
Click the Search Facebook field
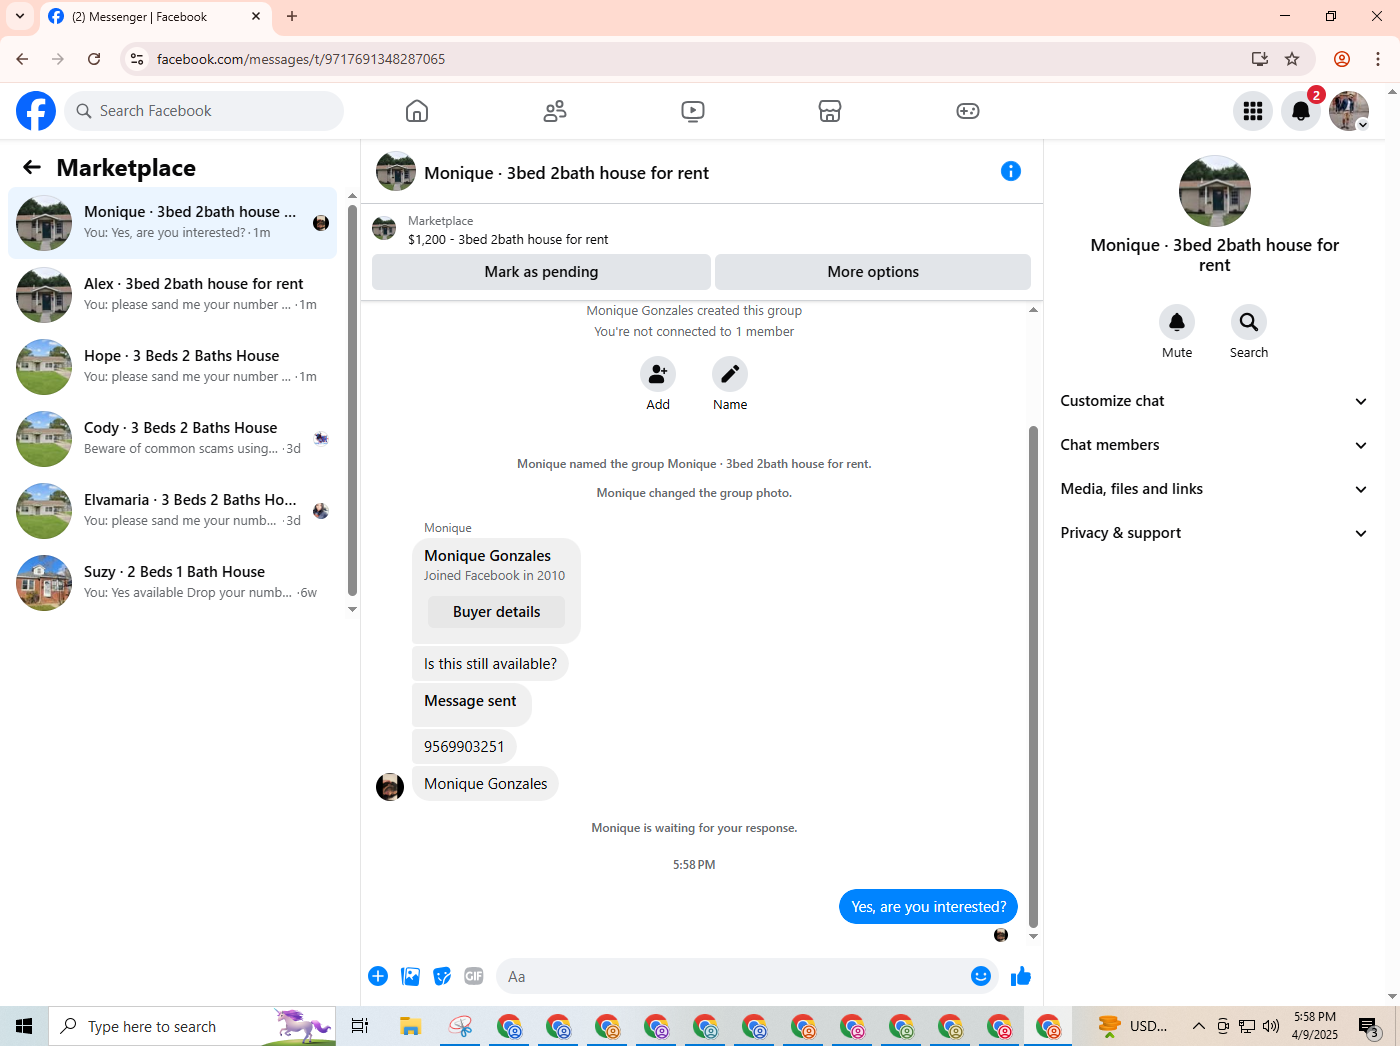[204, 111]
